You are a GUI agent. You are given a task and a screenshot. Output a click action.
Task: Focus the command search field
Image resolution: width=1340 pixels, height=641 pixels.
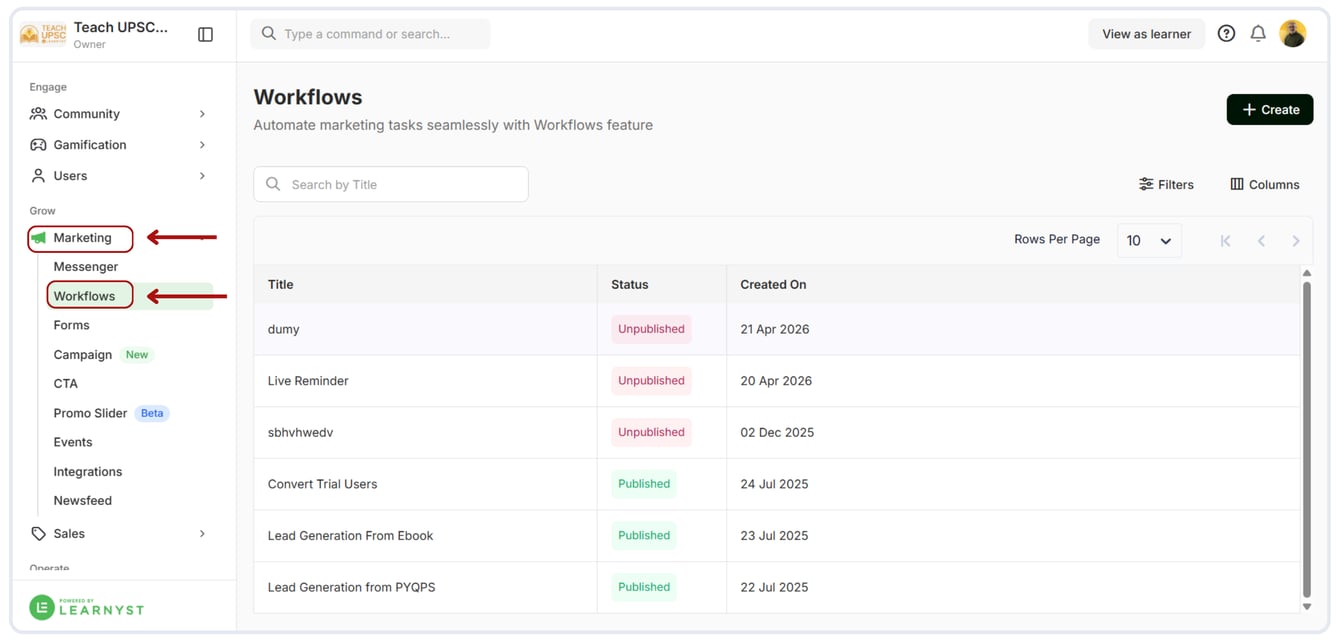[x=370, y=34]
